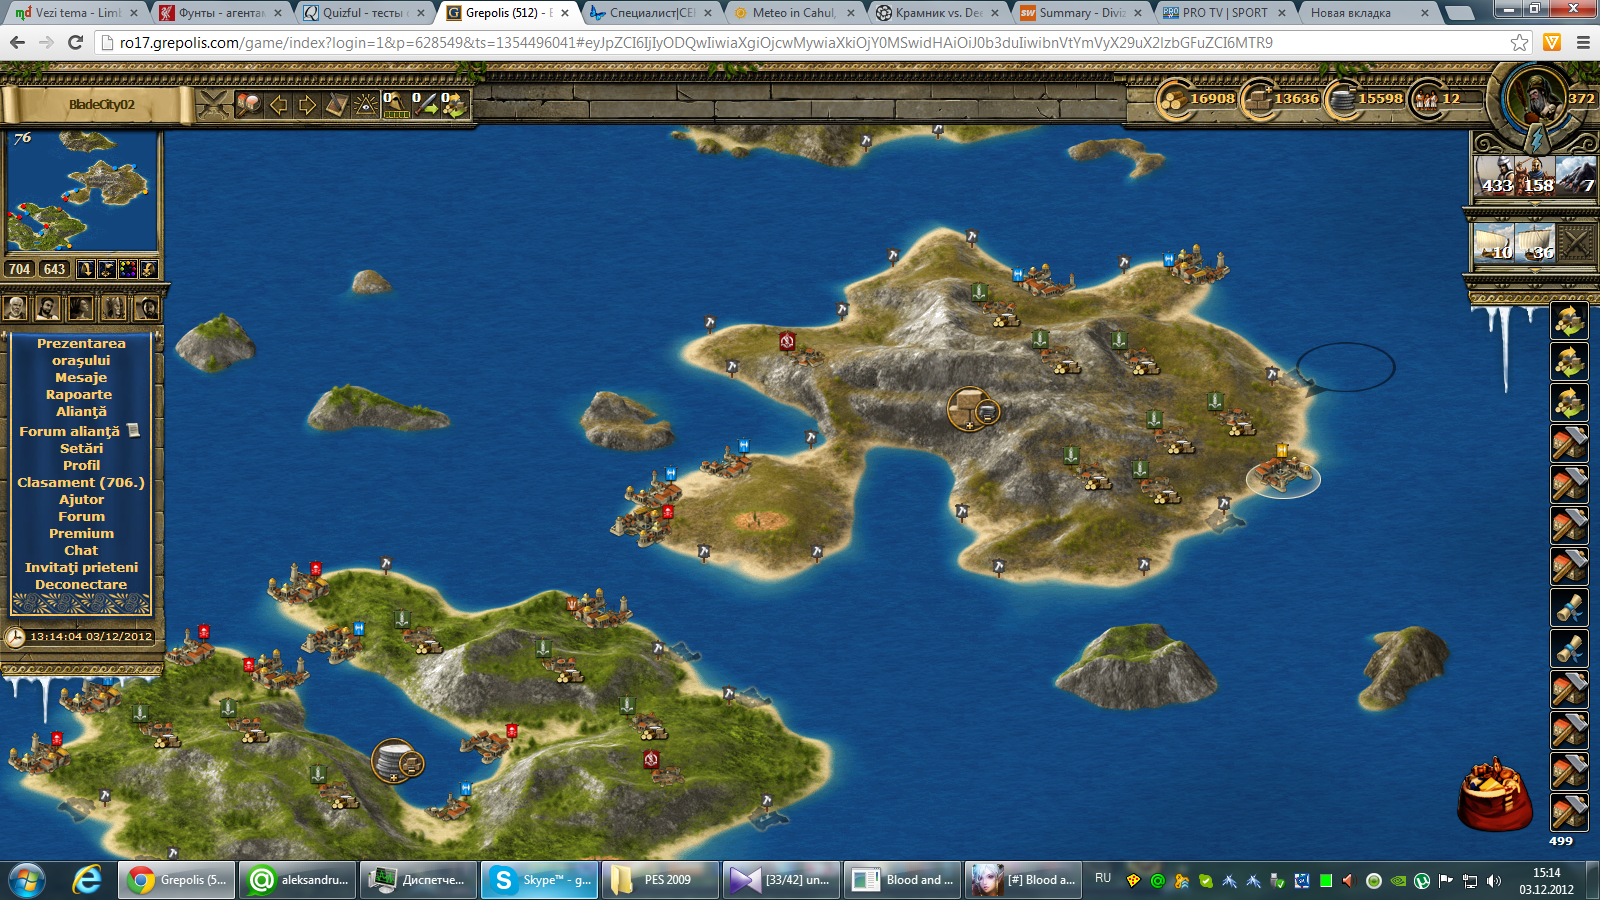Screen dimensions: 1600x900
Task: Open Premium from the side menu
Action: (x=81, y=534)
